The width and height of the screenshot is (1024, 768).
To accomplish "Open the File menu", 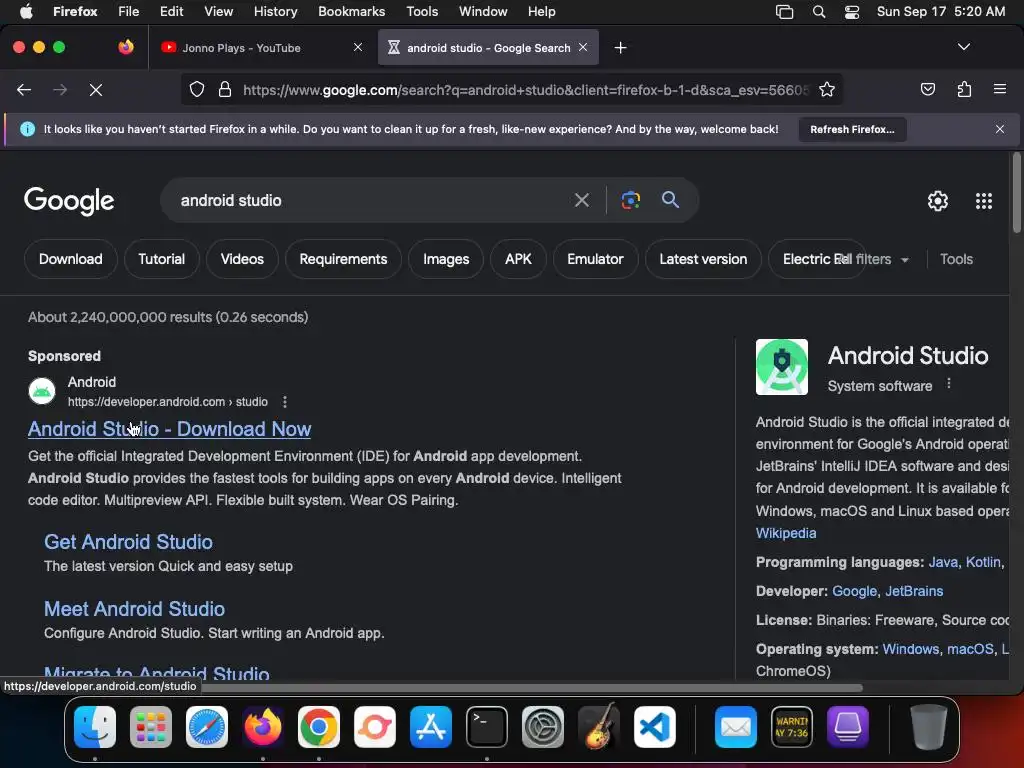I will coord(128,12).
